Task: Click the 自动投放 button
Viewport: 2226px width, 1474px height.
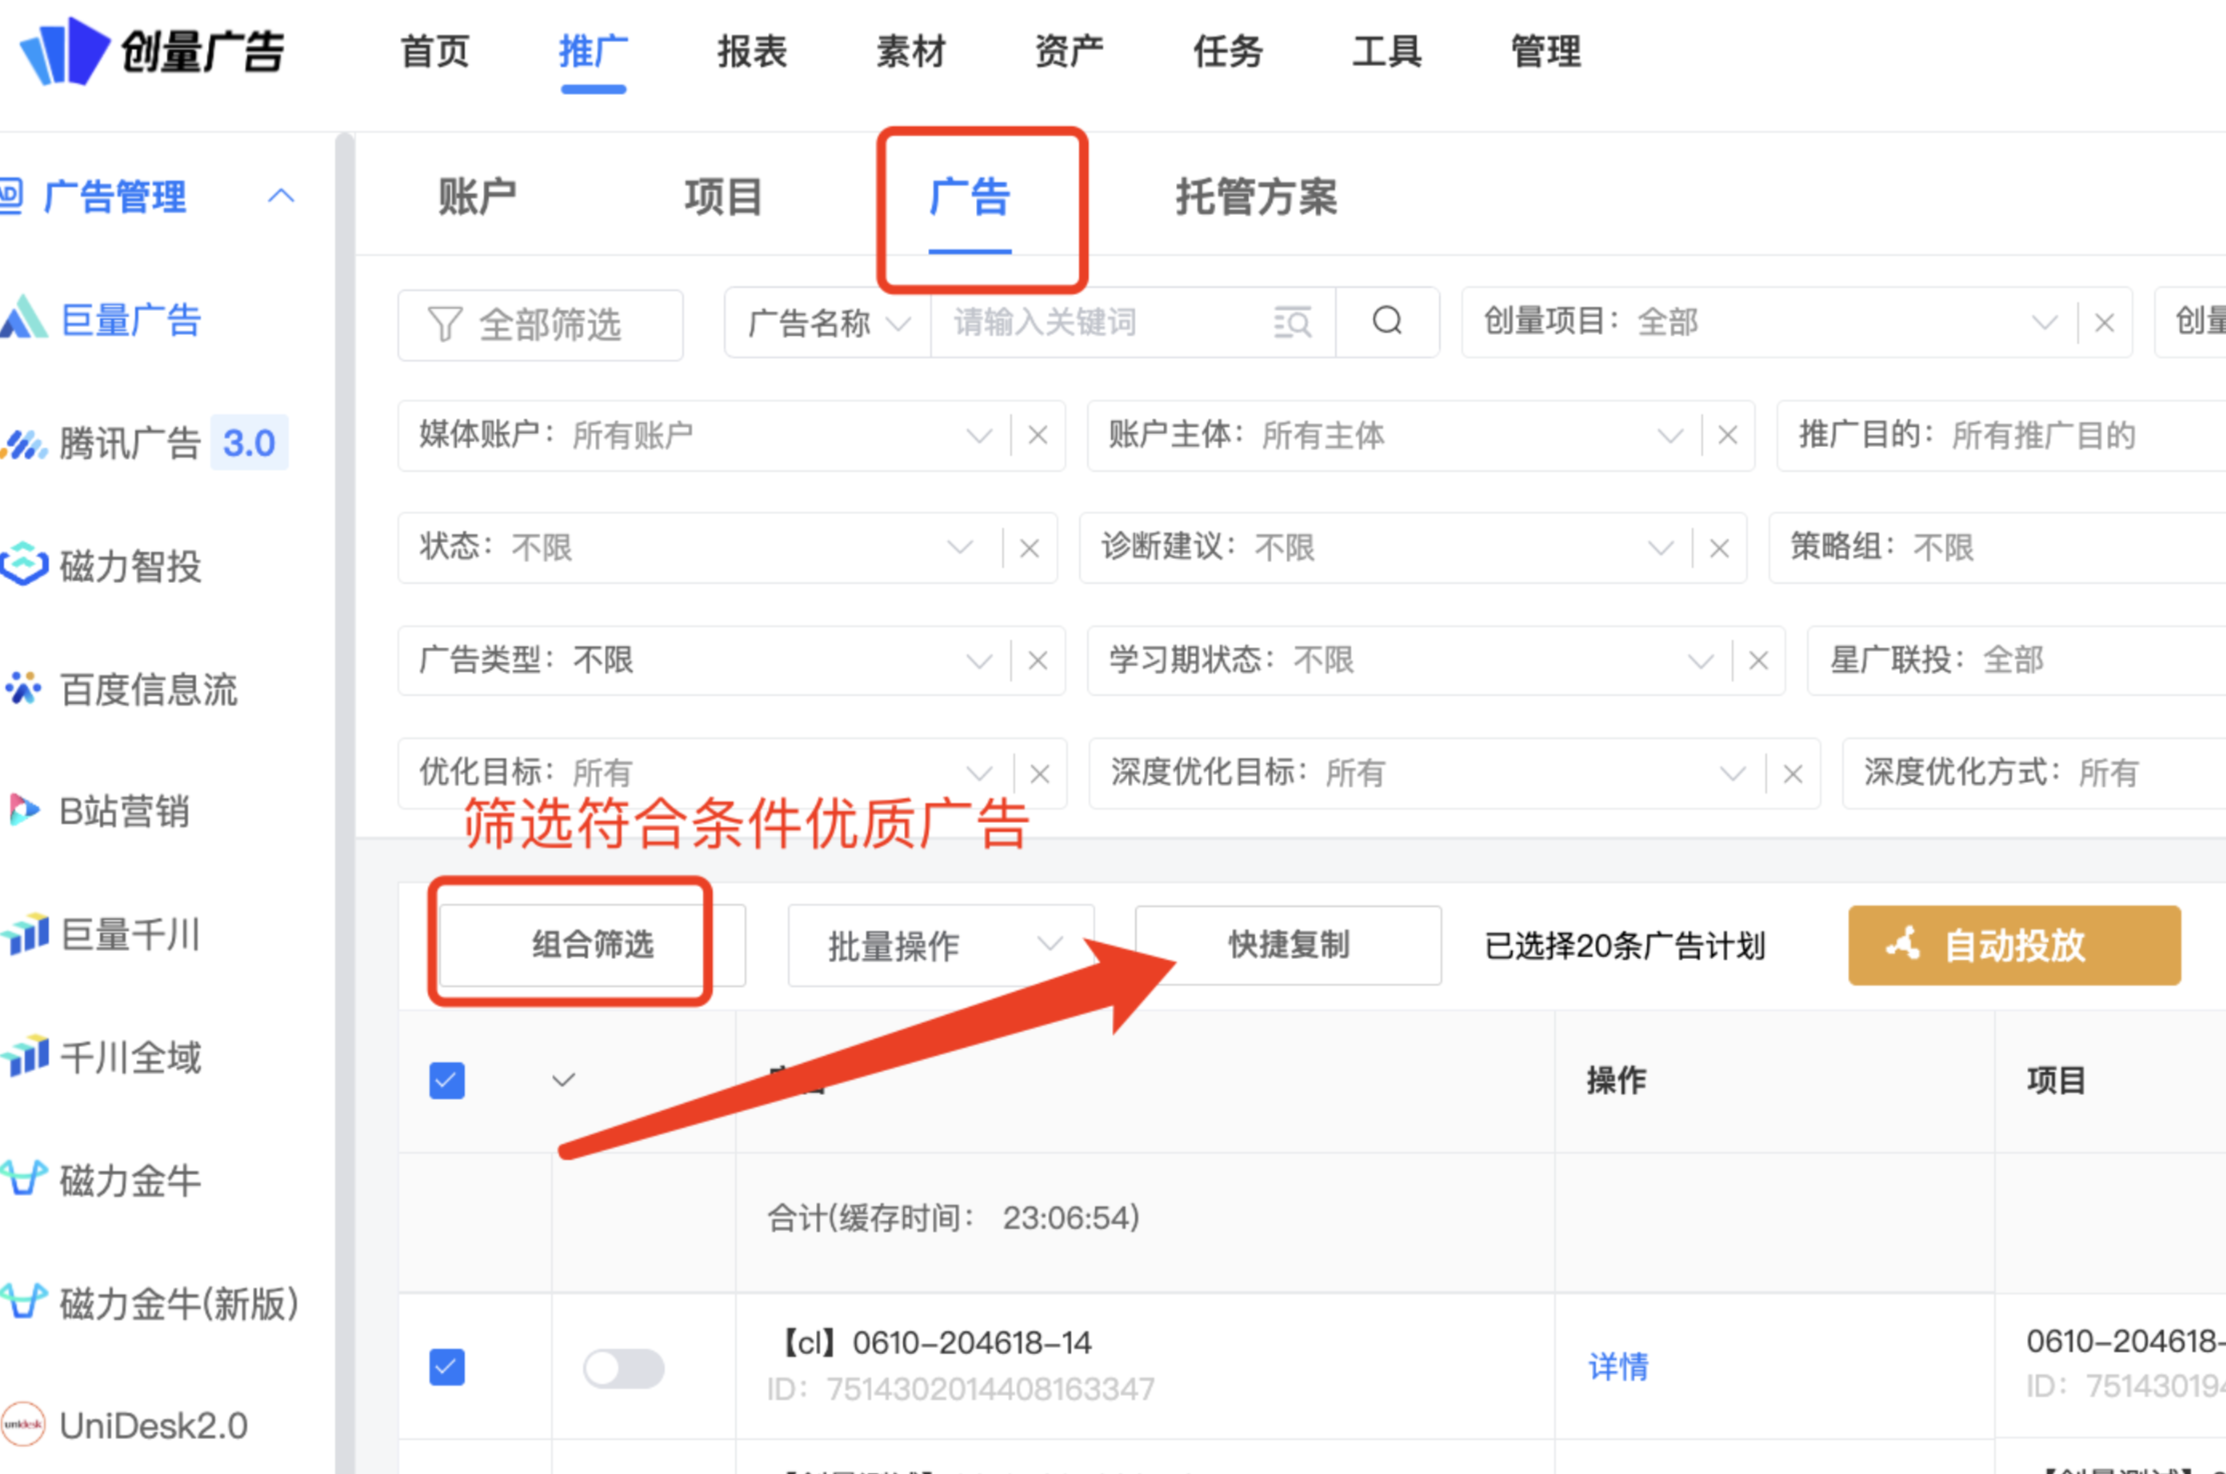Action: tap(2014, 945)
